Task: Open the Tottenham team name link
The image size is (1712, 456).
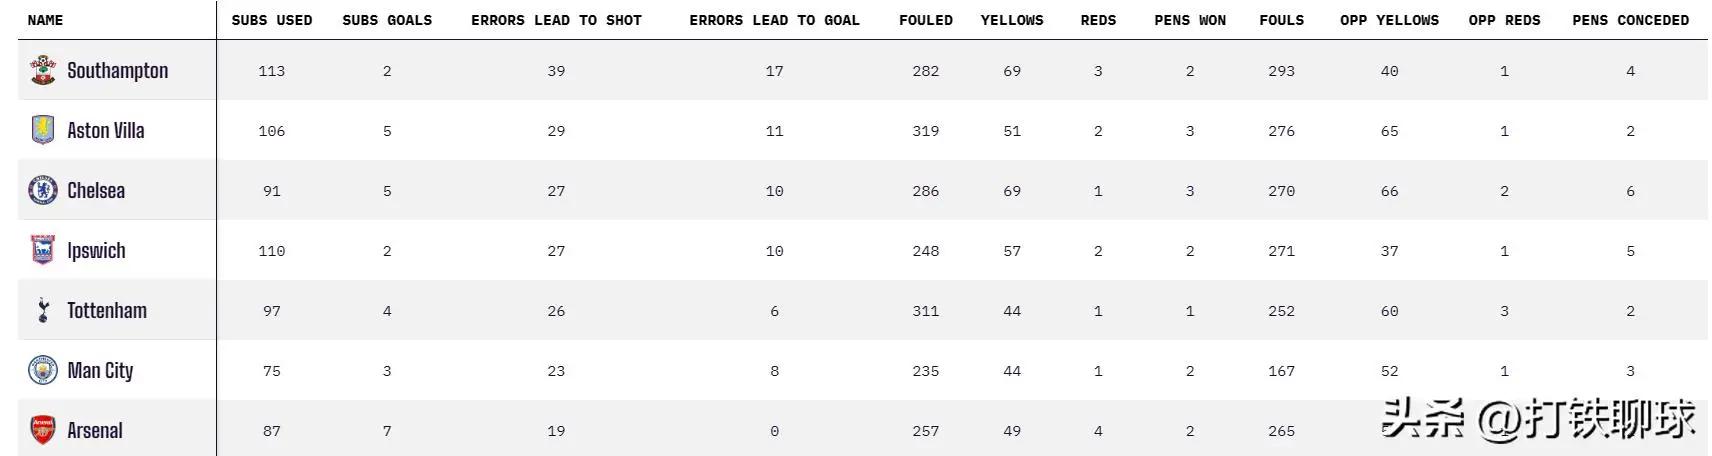Action: point(107,310)
